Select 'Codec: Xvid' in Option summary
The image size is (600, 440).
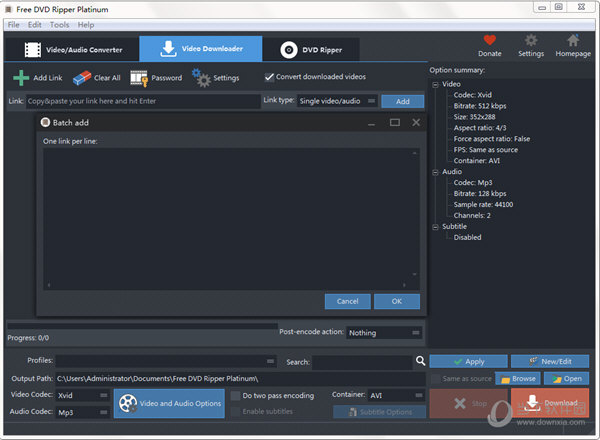click(472, 95)
